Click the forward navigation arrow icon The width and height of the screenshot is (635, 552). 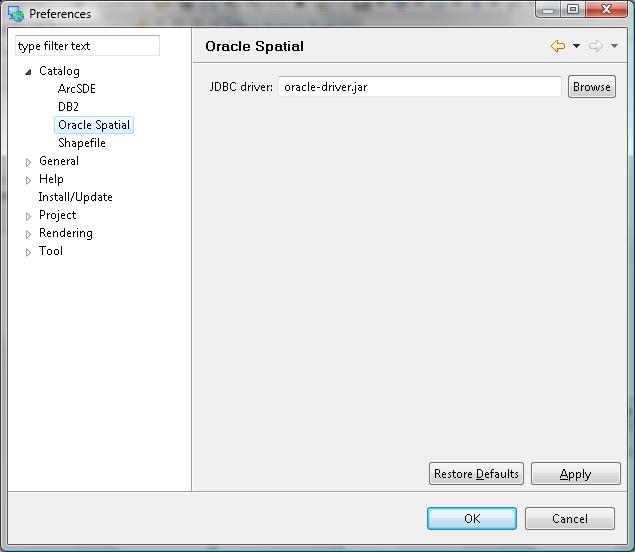pyautogui.click(x=596, y=46)
